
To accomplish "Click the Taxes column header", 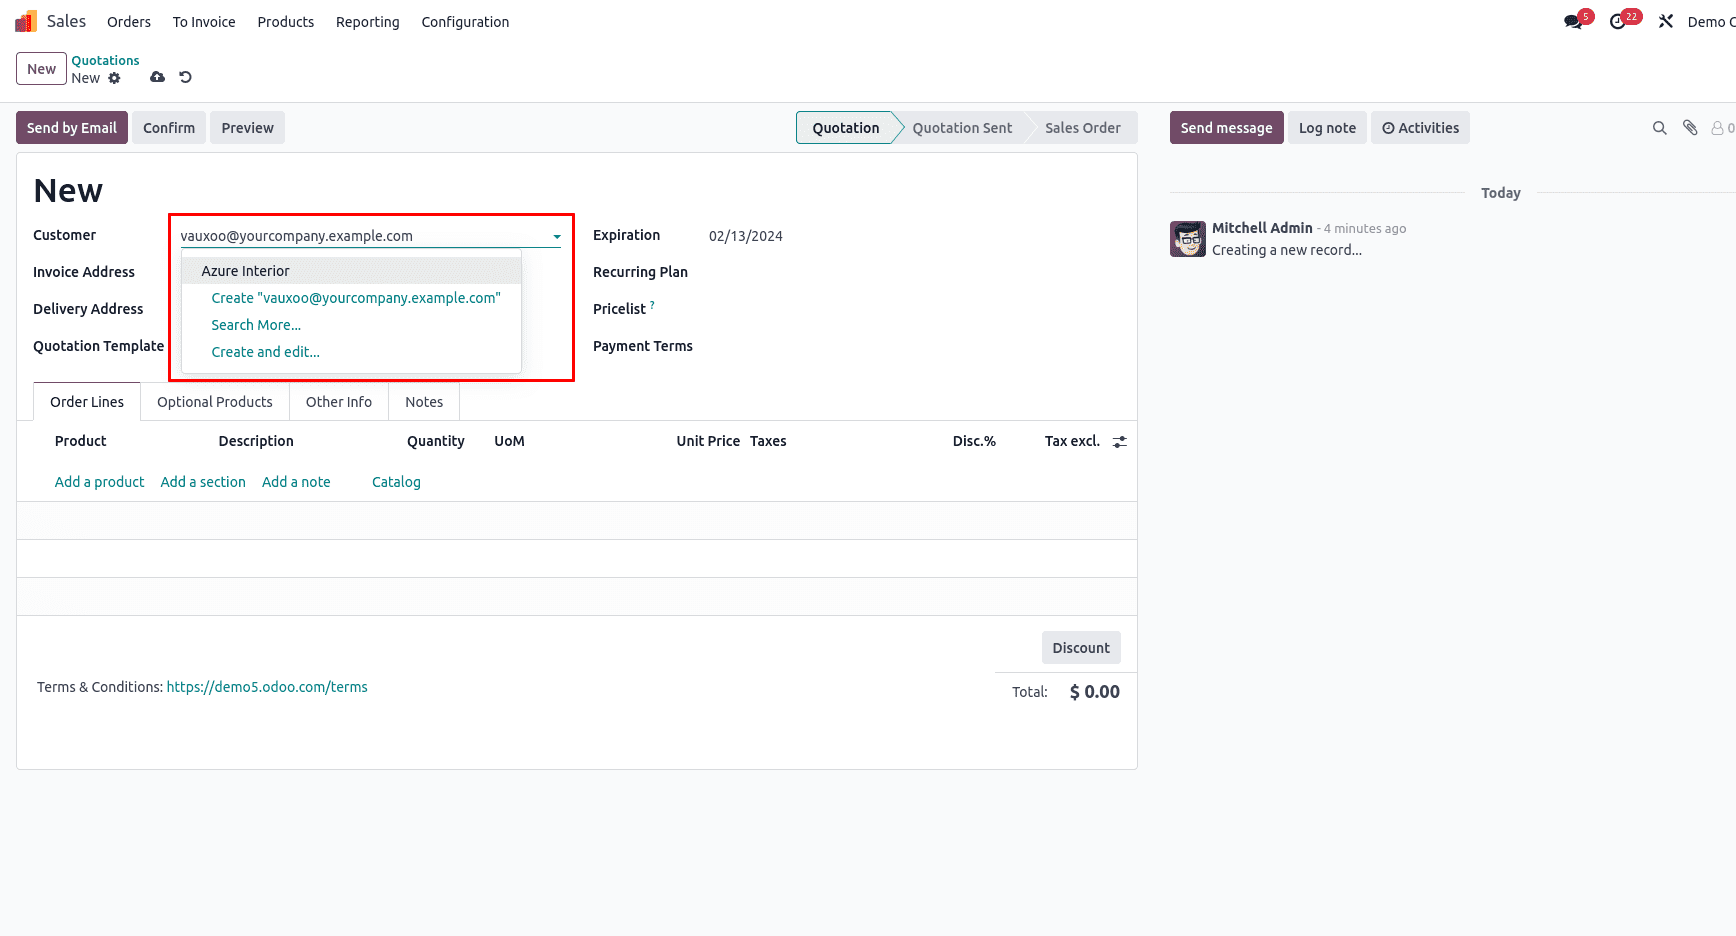I will pyautogui.click(x=768, y=441).
